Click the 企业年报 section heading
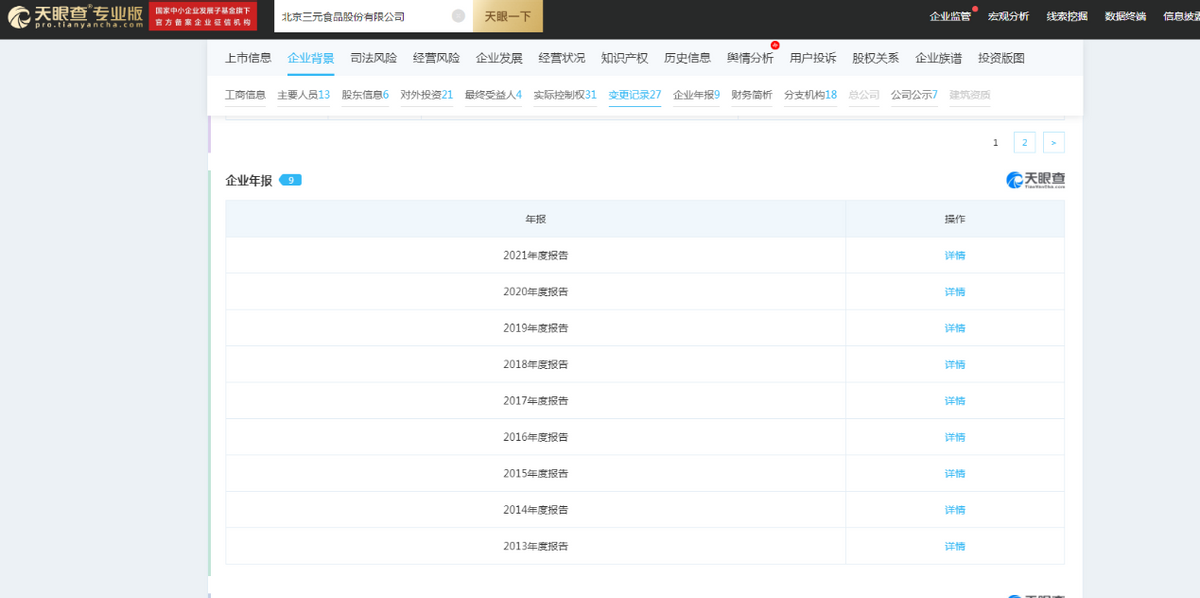 (x=249, y=180)
